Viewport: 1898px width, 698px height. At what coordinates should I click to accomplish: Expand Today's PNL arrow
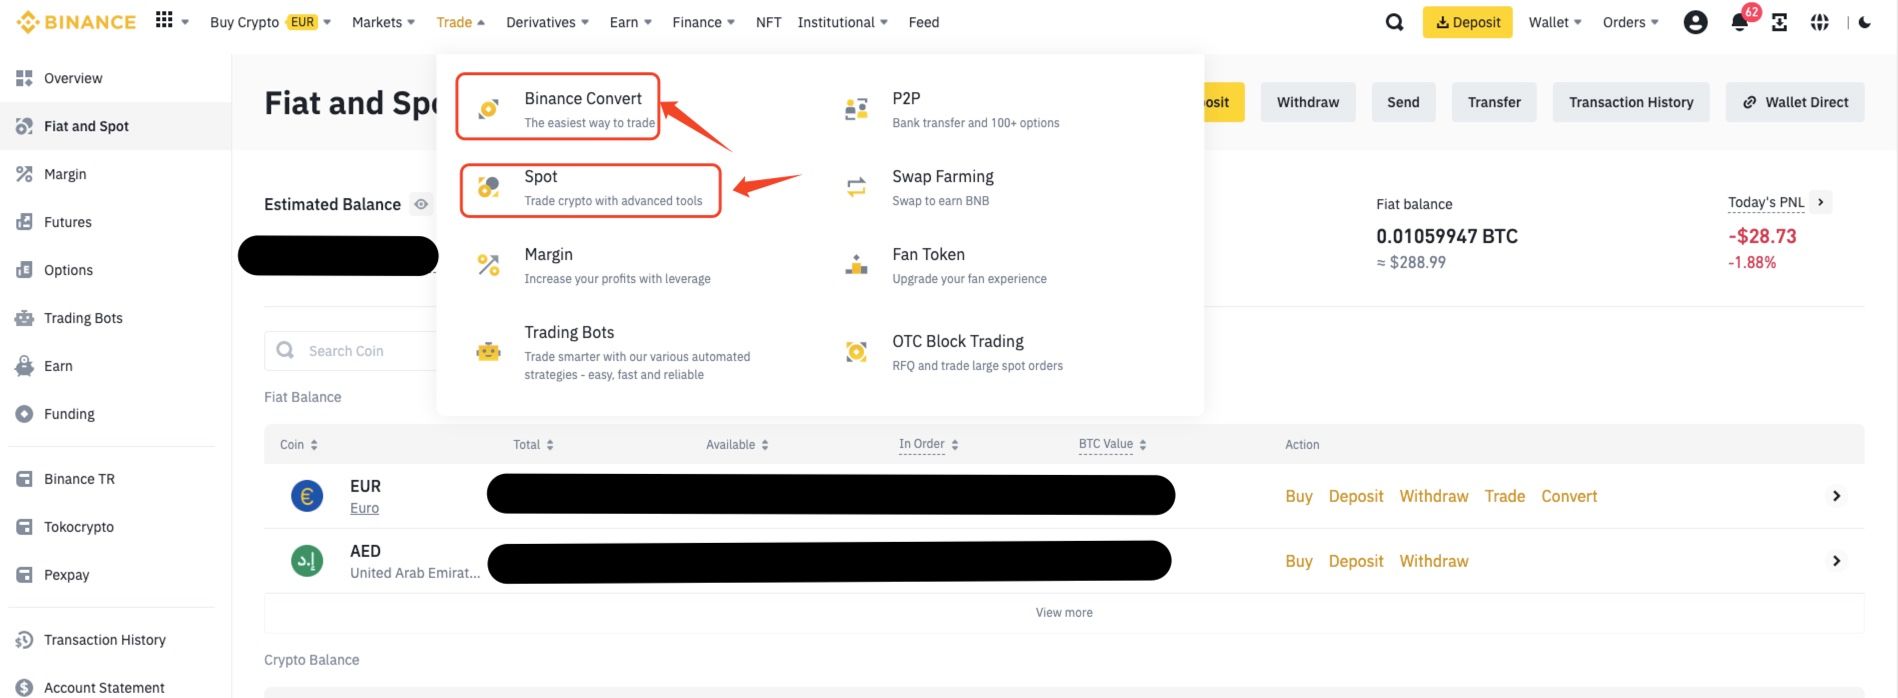[x=1820, y=202]
